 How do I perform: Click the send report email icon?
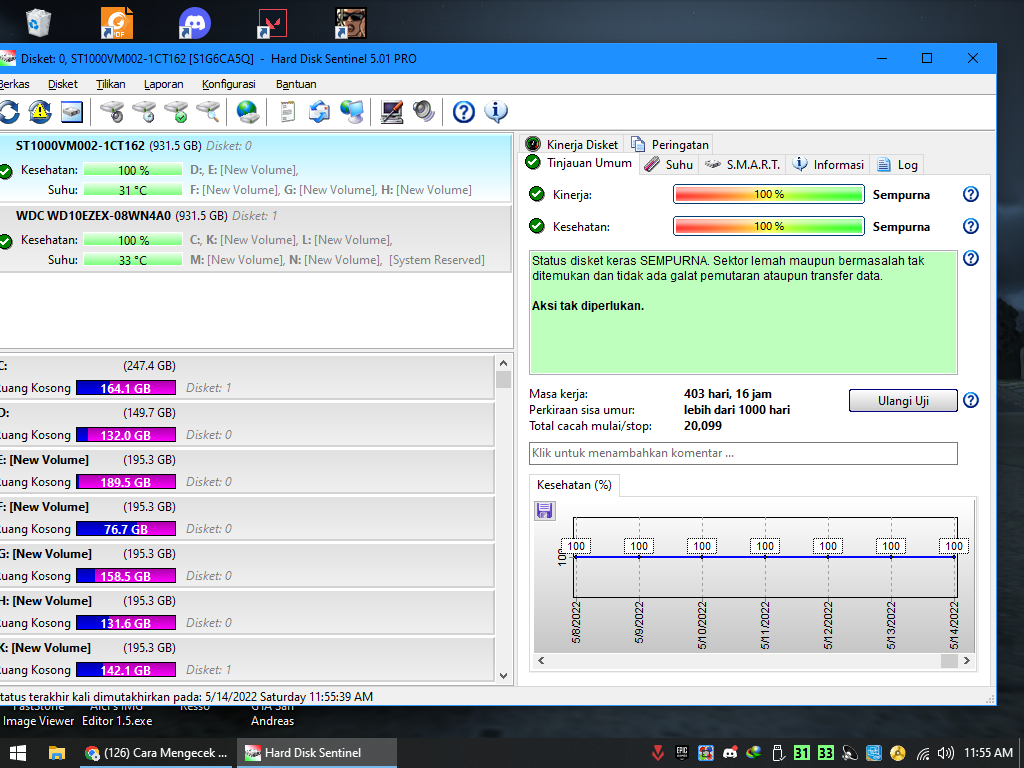319,112
